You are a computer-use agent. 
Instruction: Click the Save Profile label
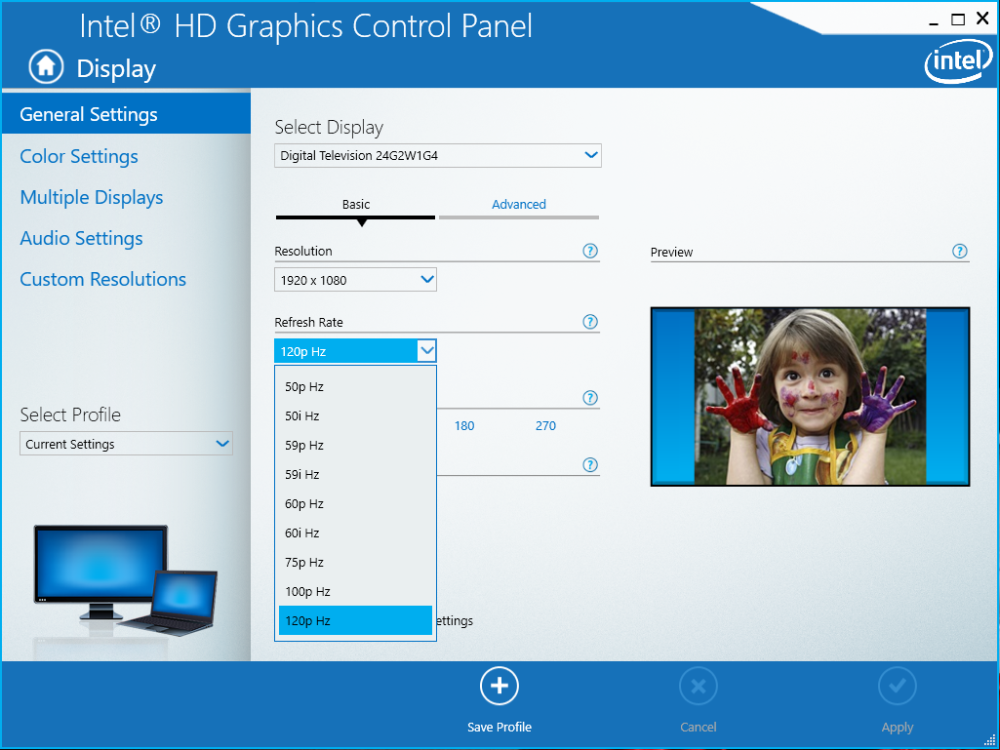[499, 727]
